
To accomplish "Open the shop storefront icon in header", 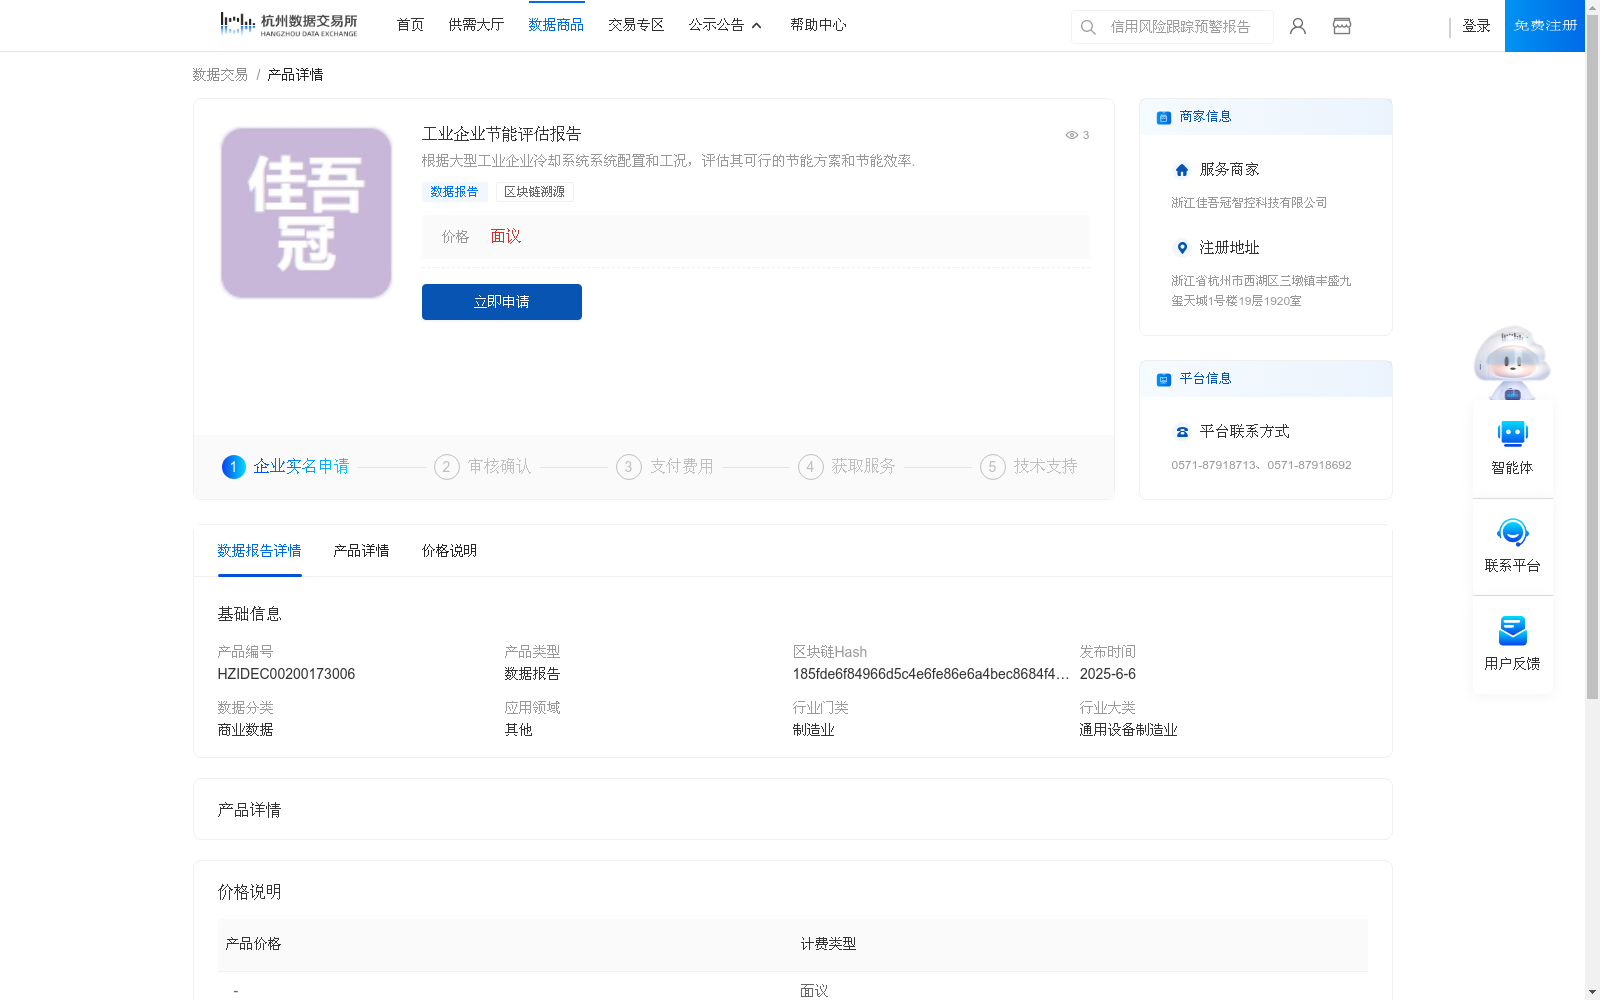I will click(1342, 26).
